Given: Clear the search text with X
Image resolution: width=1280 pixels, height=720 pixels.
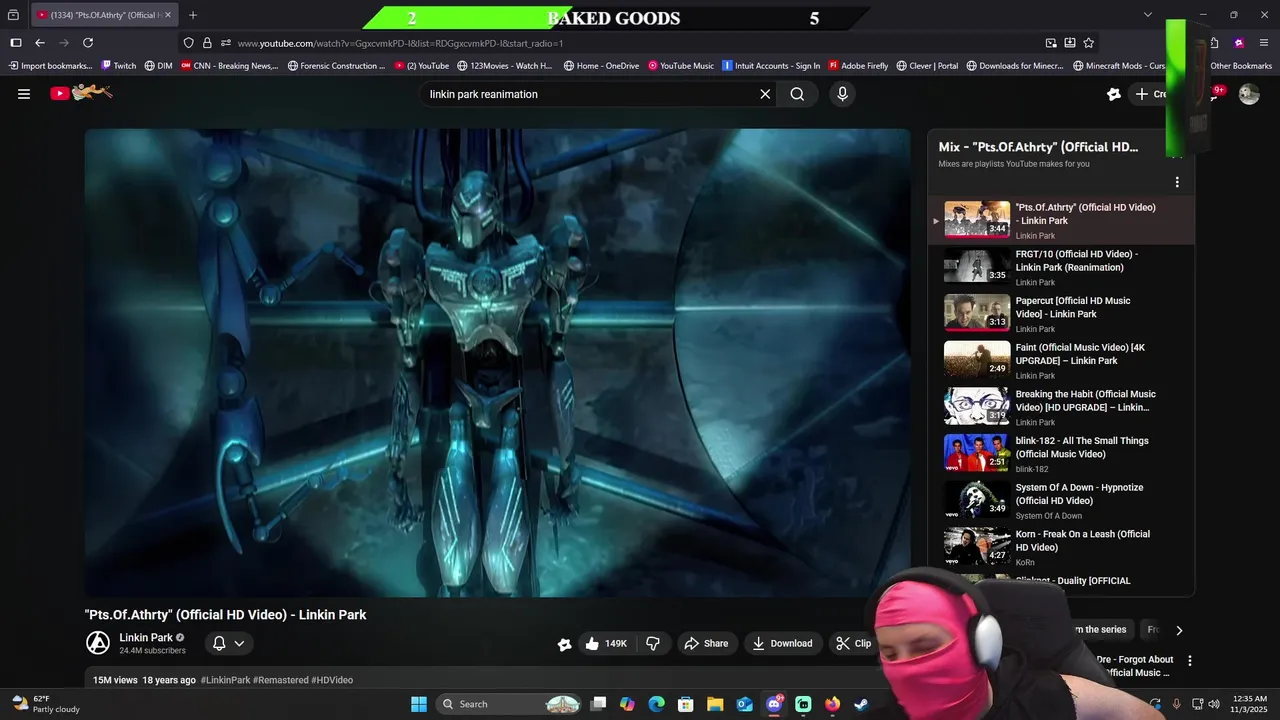Looking at the screenshot, I should [765, 94].
